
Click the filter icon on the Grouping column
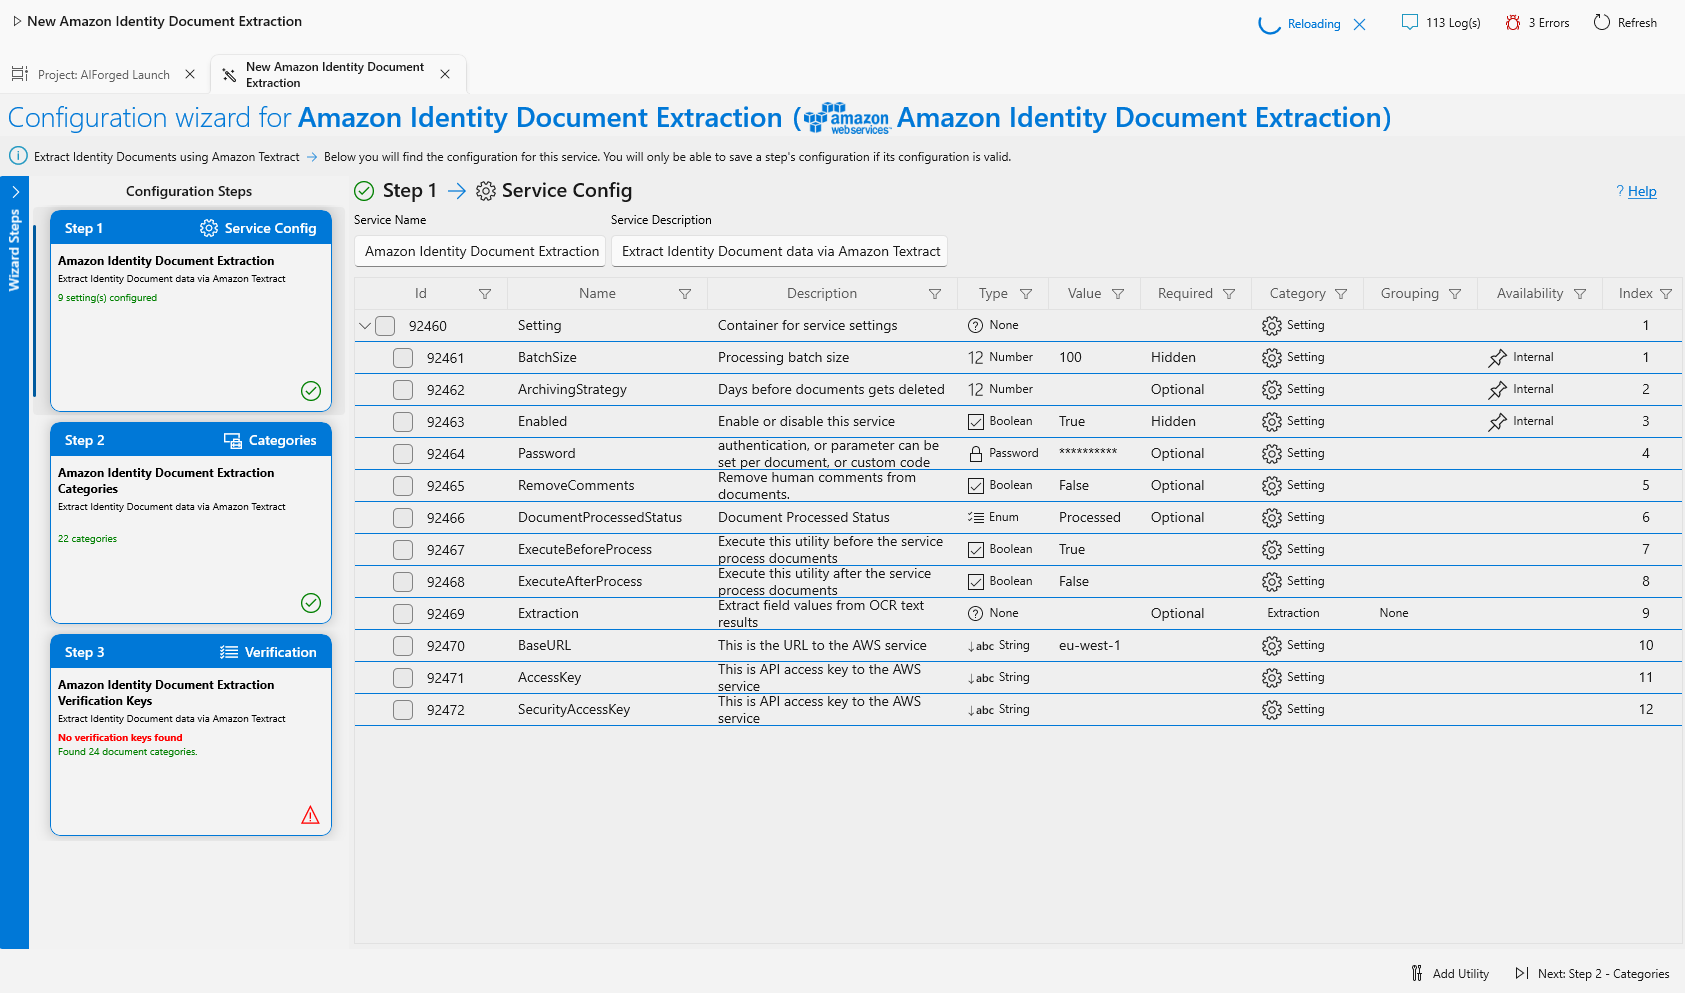click(x=1455, y=294)
